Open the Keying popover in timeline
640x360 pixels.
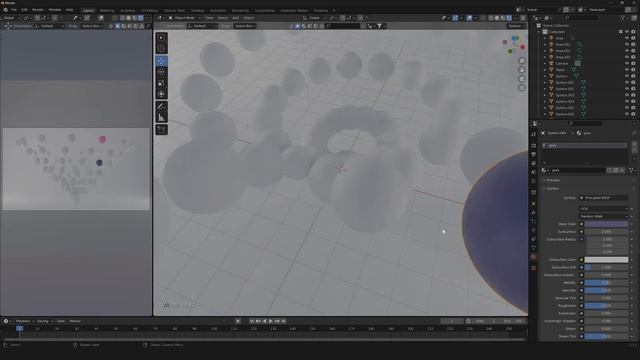coord(44,321)
